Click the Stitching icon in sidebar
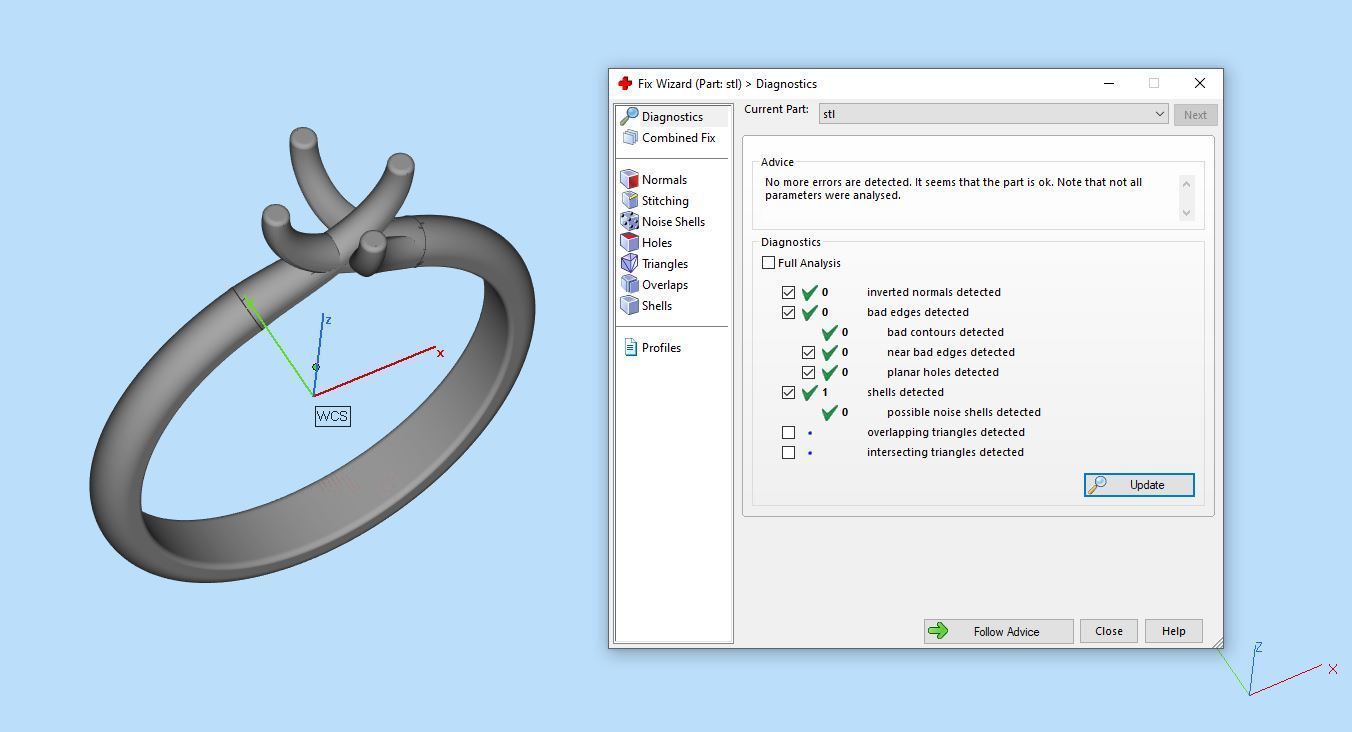 pos(629,201)
